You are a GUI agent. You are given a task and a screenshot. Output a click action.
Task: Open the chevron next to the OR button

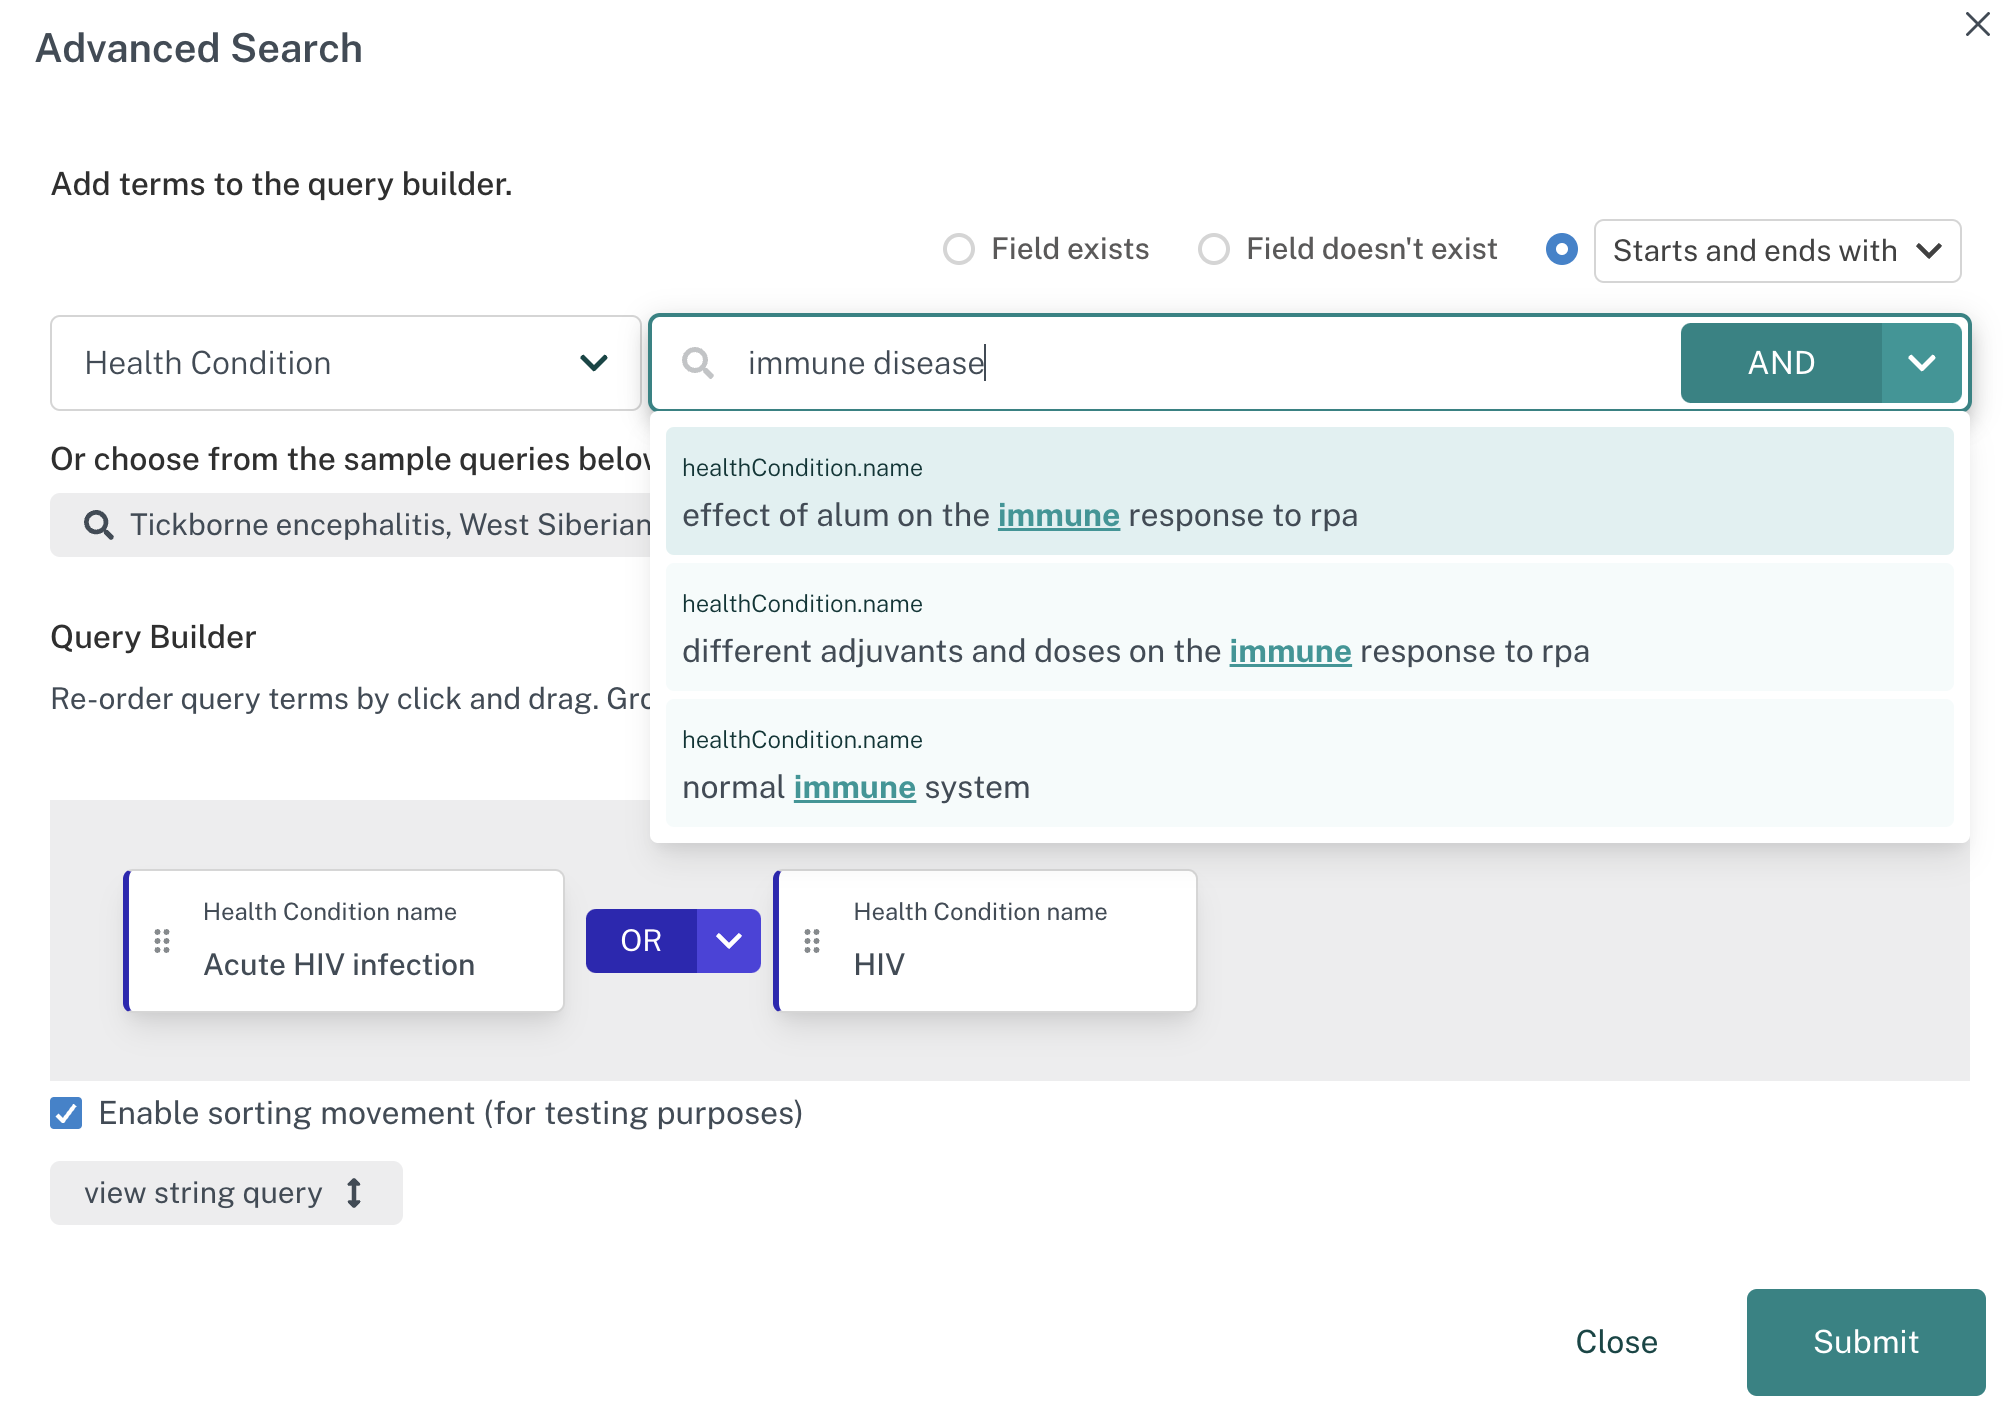pyautogui.click(x=728, y=940)
